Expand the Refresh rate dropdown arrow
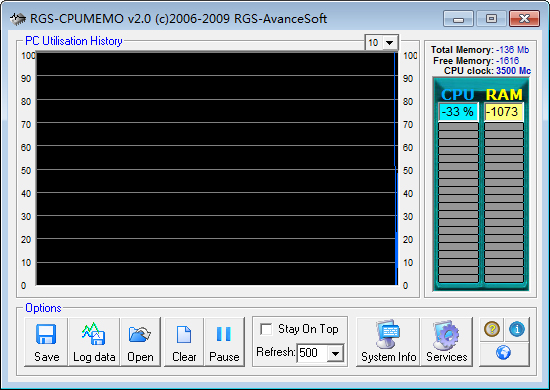 click(335, 353)
